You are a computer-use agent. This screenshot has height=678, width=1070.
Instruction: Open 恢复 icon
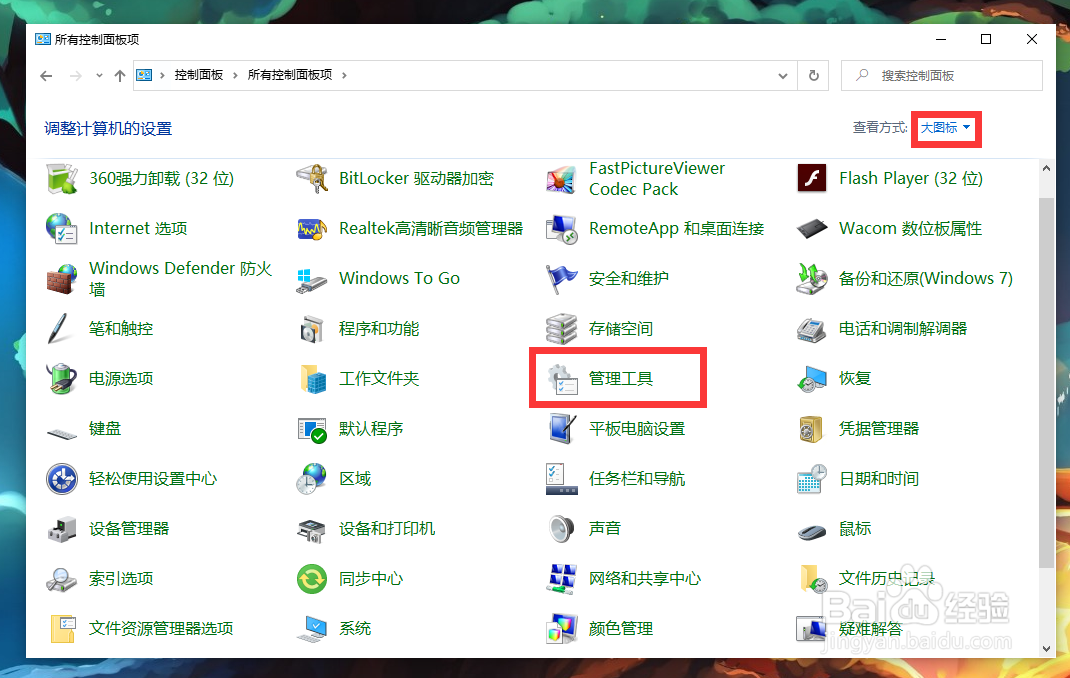click(812, 379)
